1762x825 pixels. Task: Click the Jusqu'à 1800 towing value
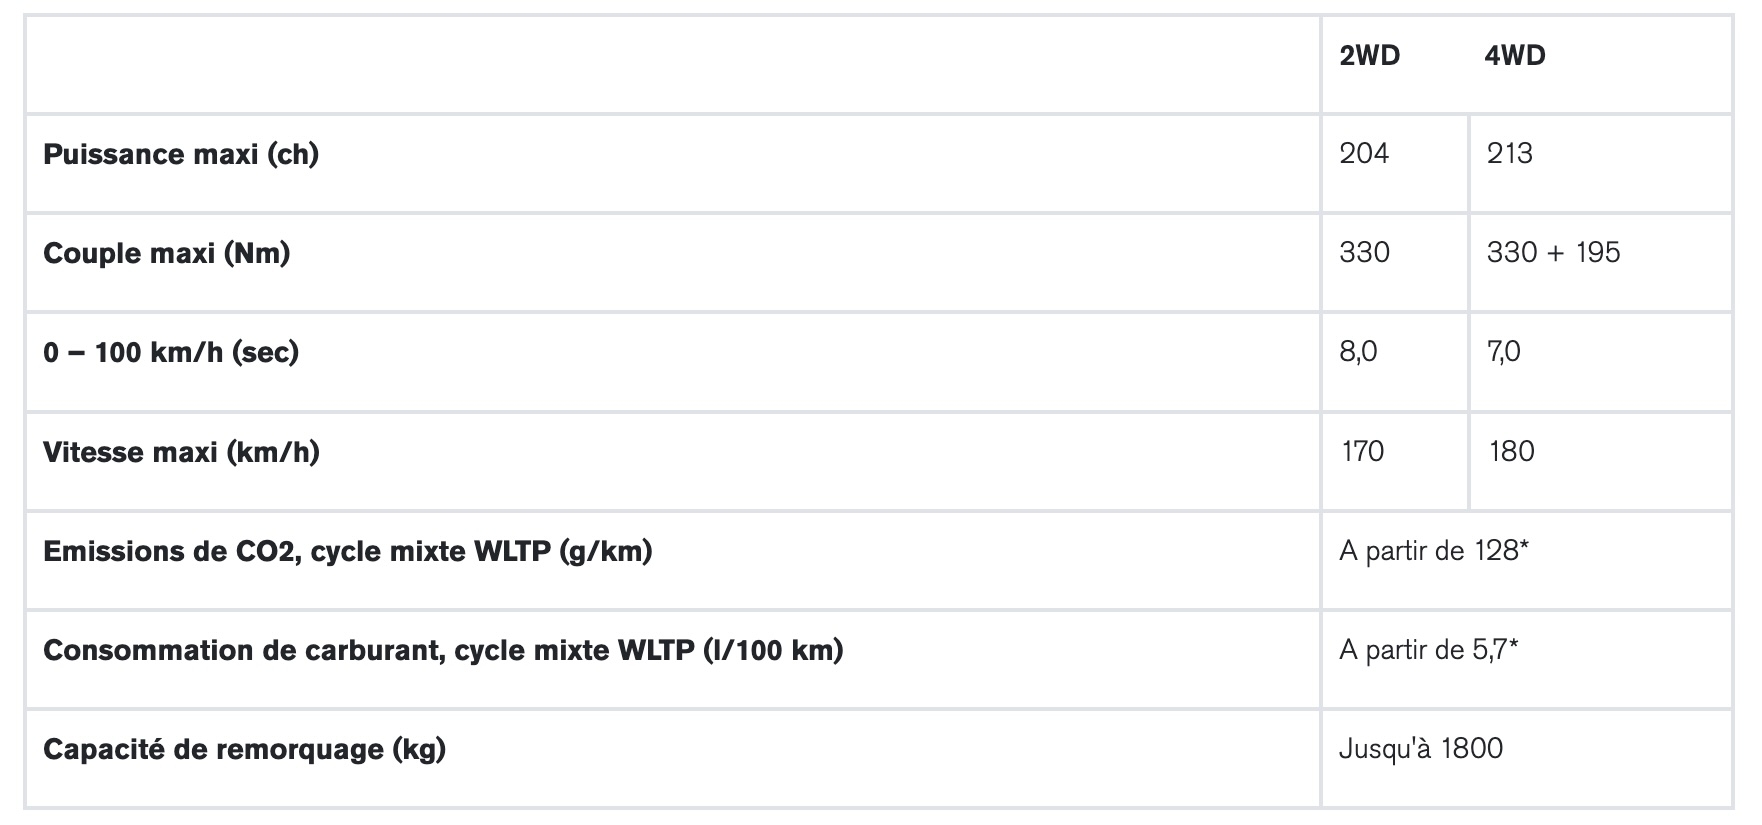pos(1420,749)
